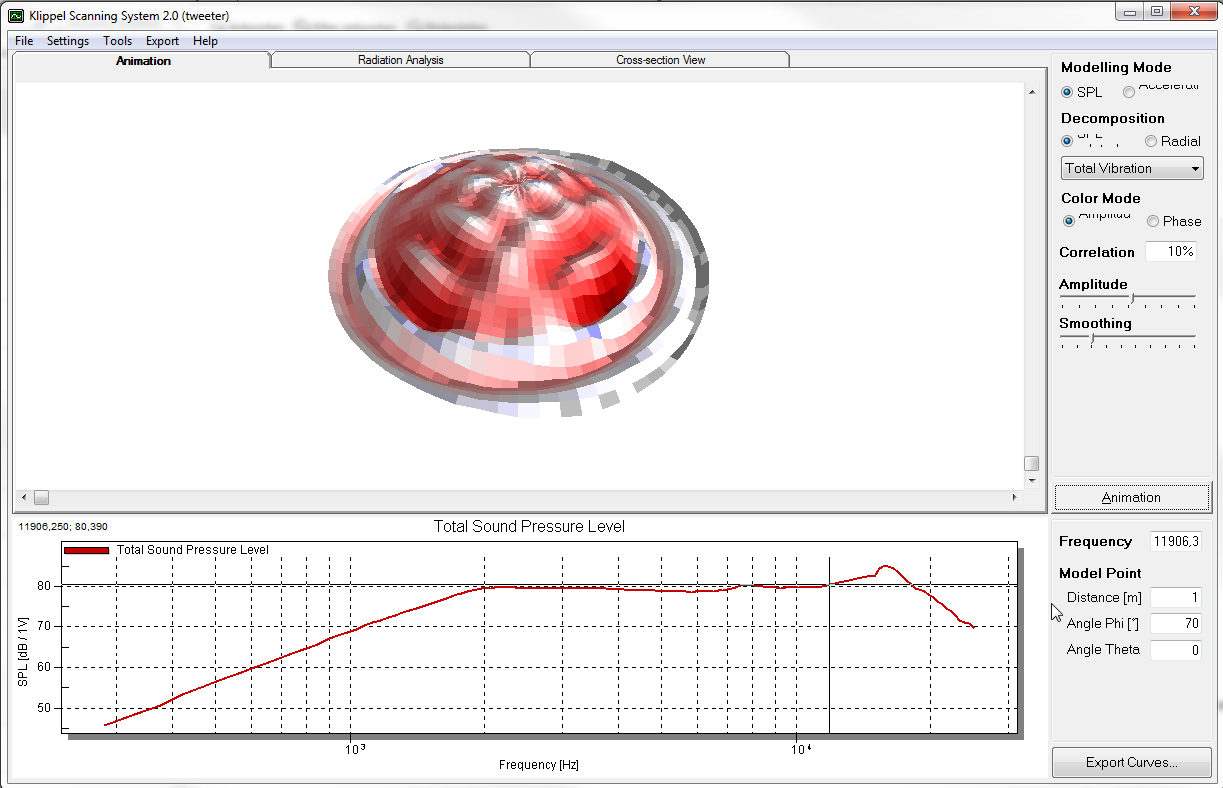The width and height of the screenshot is (1223, 788).
Task: Click the Smoothing slider handle
Action: 1092,338
